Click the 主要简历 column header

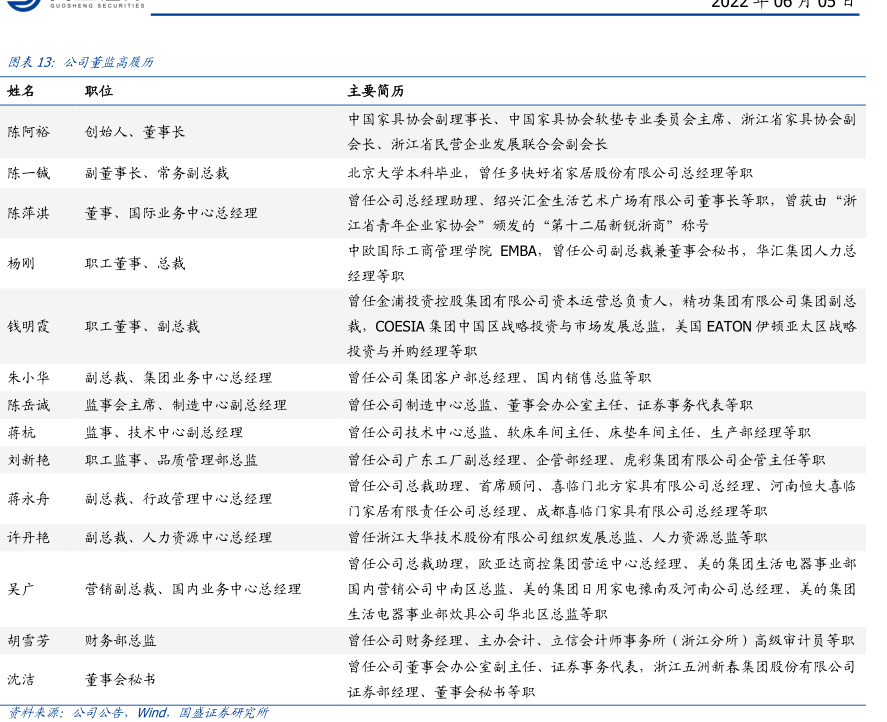tap(376, 91)
